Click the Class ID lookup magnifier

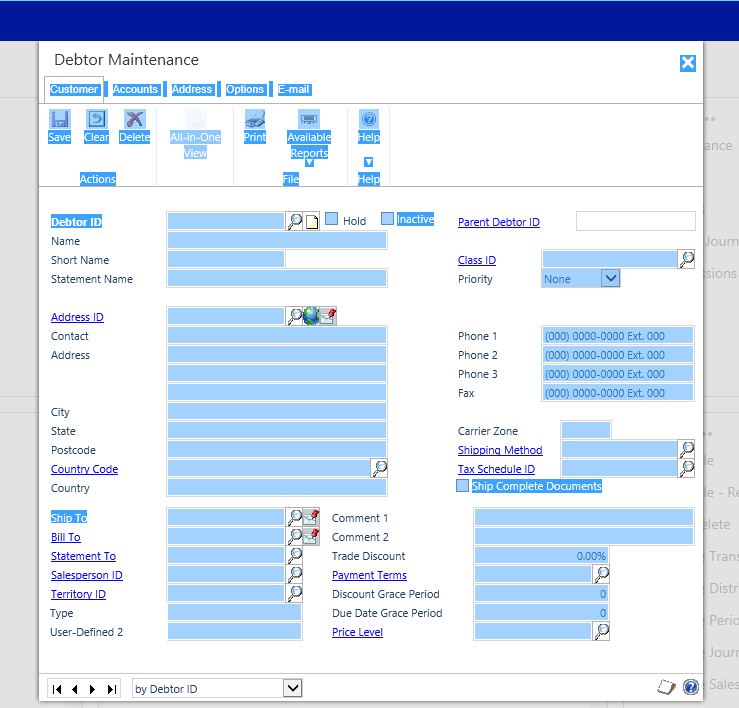coord(687,260)
